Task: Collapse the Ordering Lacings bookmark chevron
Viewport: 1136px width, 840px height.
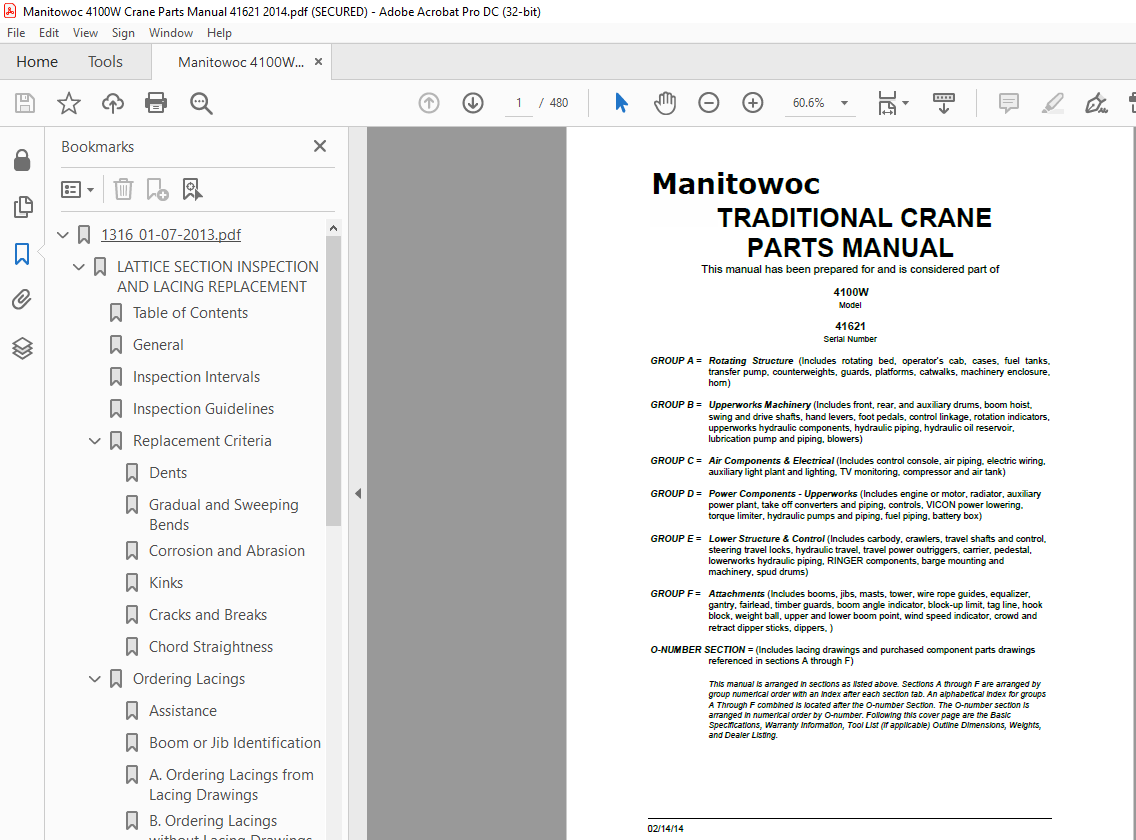Action: click(x=95, y=679)
